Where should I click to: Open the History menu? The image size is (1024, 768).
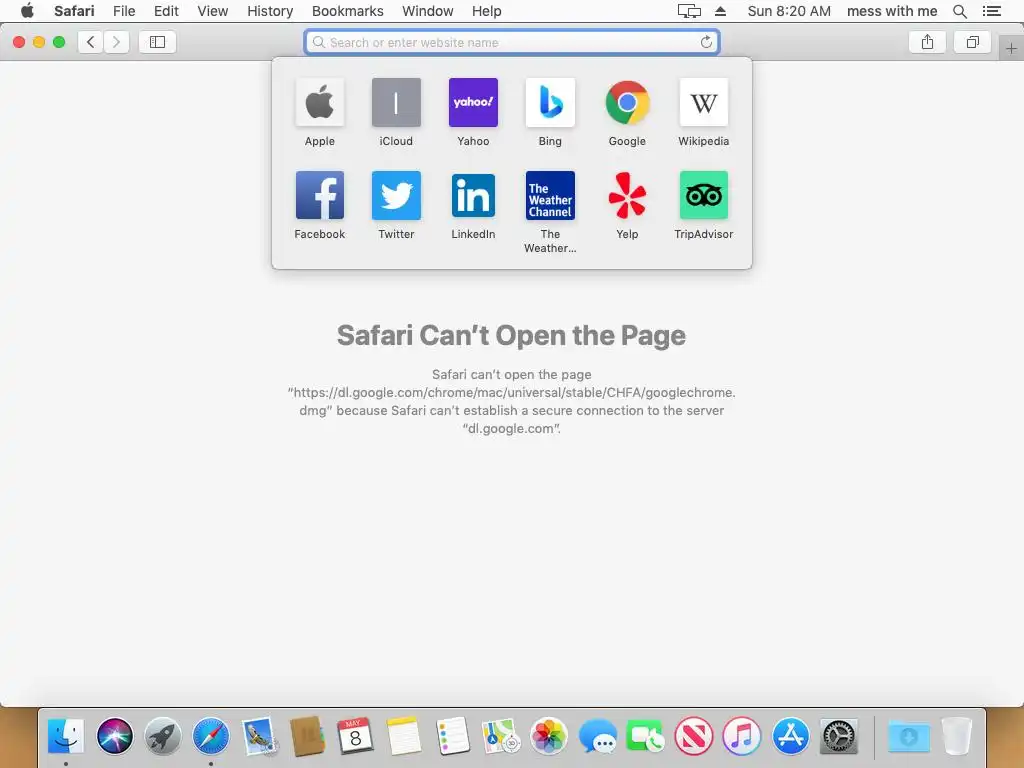[270, 11]
